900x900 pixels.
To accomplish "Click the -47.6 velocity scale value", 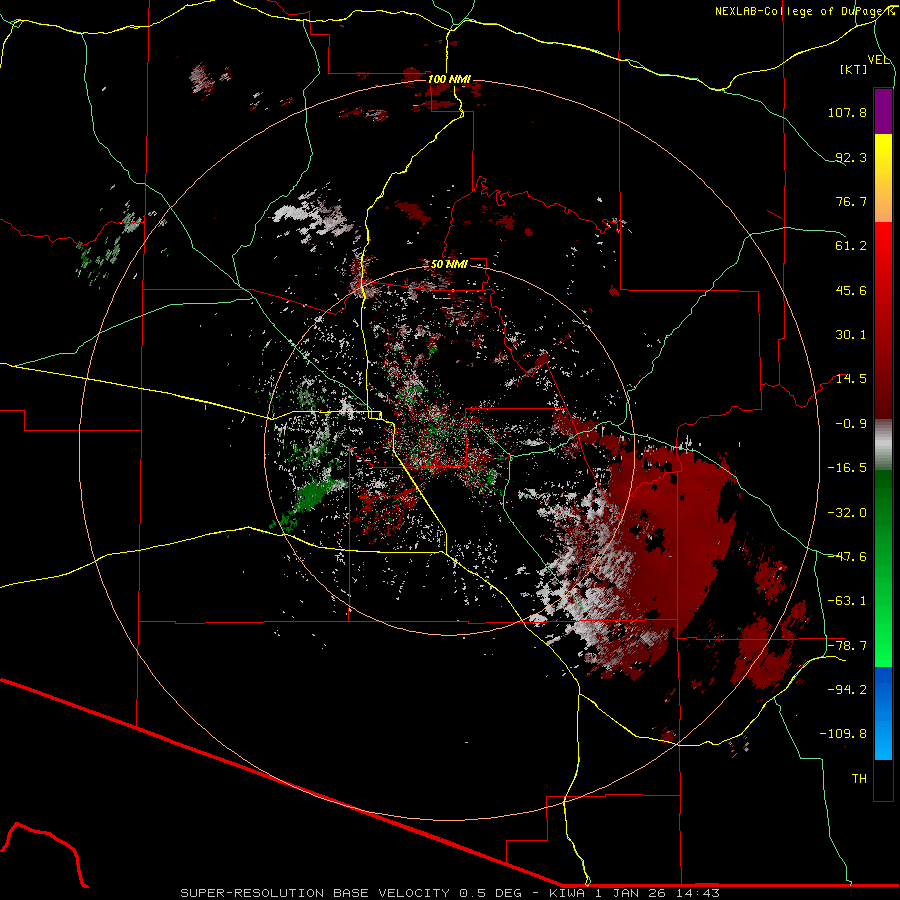I will 847,557.
